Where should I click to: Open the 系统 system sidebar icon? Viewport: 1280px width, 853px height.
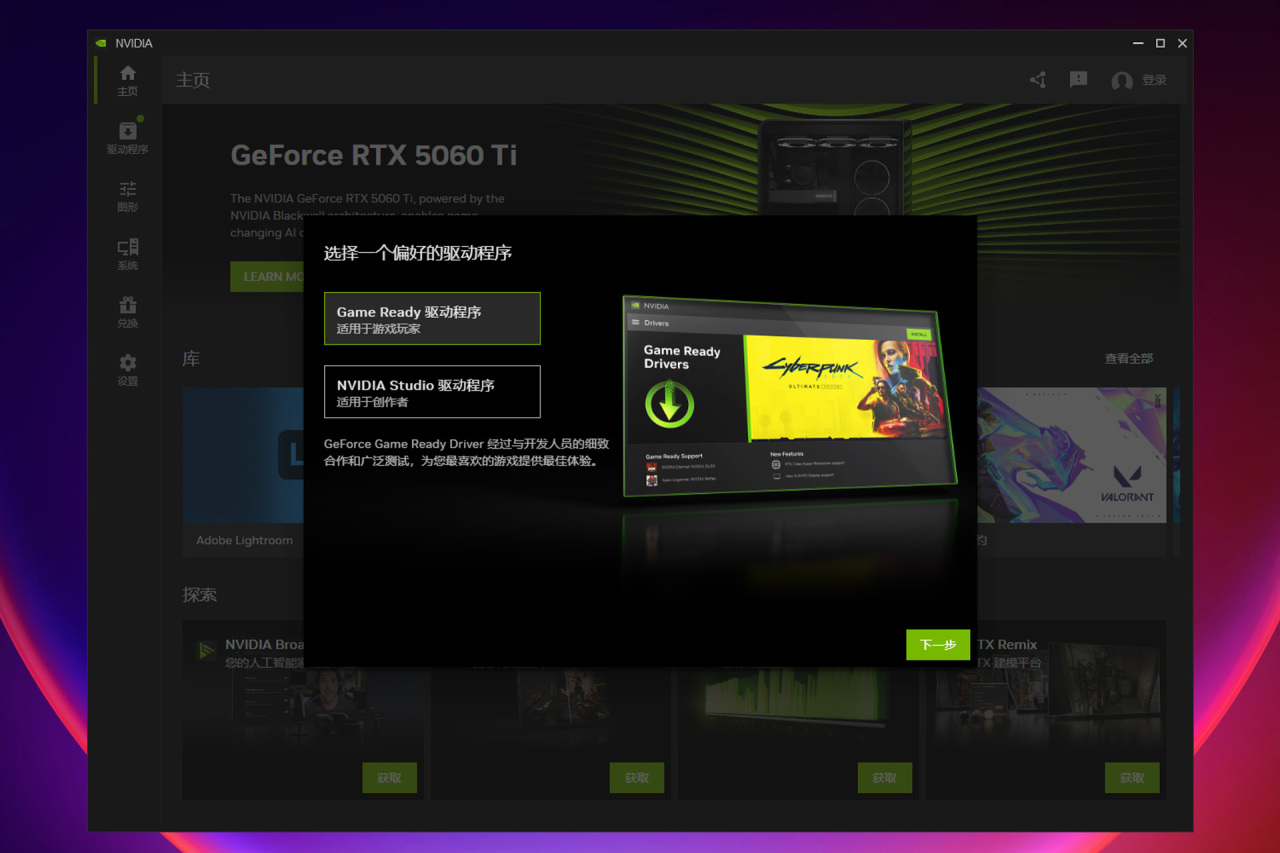[127, 254]
